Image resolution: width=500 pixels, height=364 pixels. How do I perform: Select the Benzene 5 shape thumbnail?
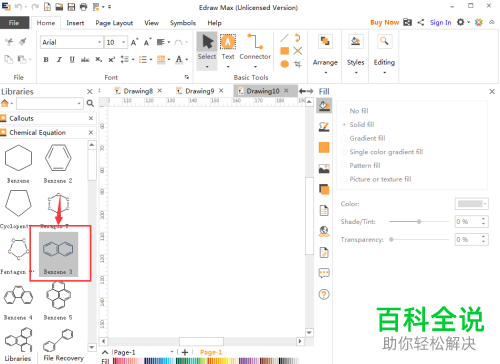[58, 300]
